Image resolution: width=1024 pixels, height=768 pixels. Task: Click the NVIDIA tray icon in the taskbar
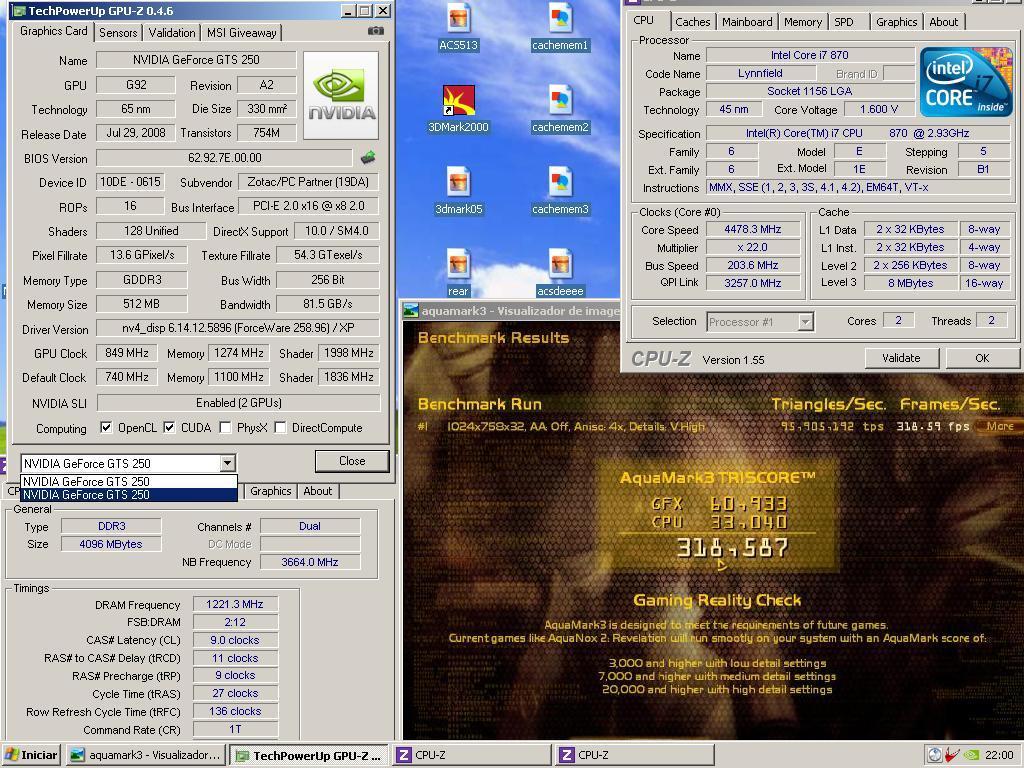(x=971, y=755)
